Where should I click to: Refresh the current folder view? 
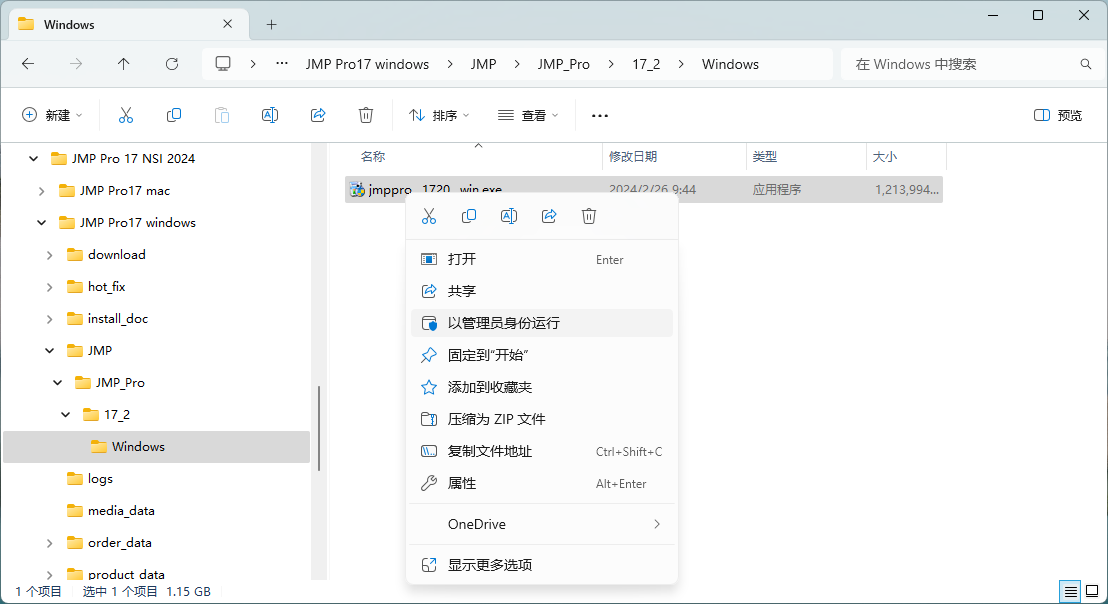coord(172,64)
